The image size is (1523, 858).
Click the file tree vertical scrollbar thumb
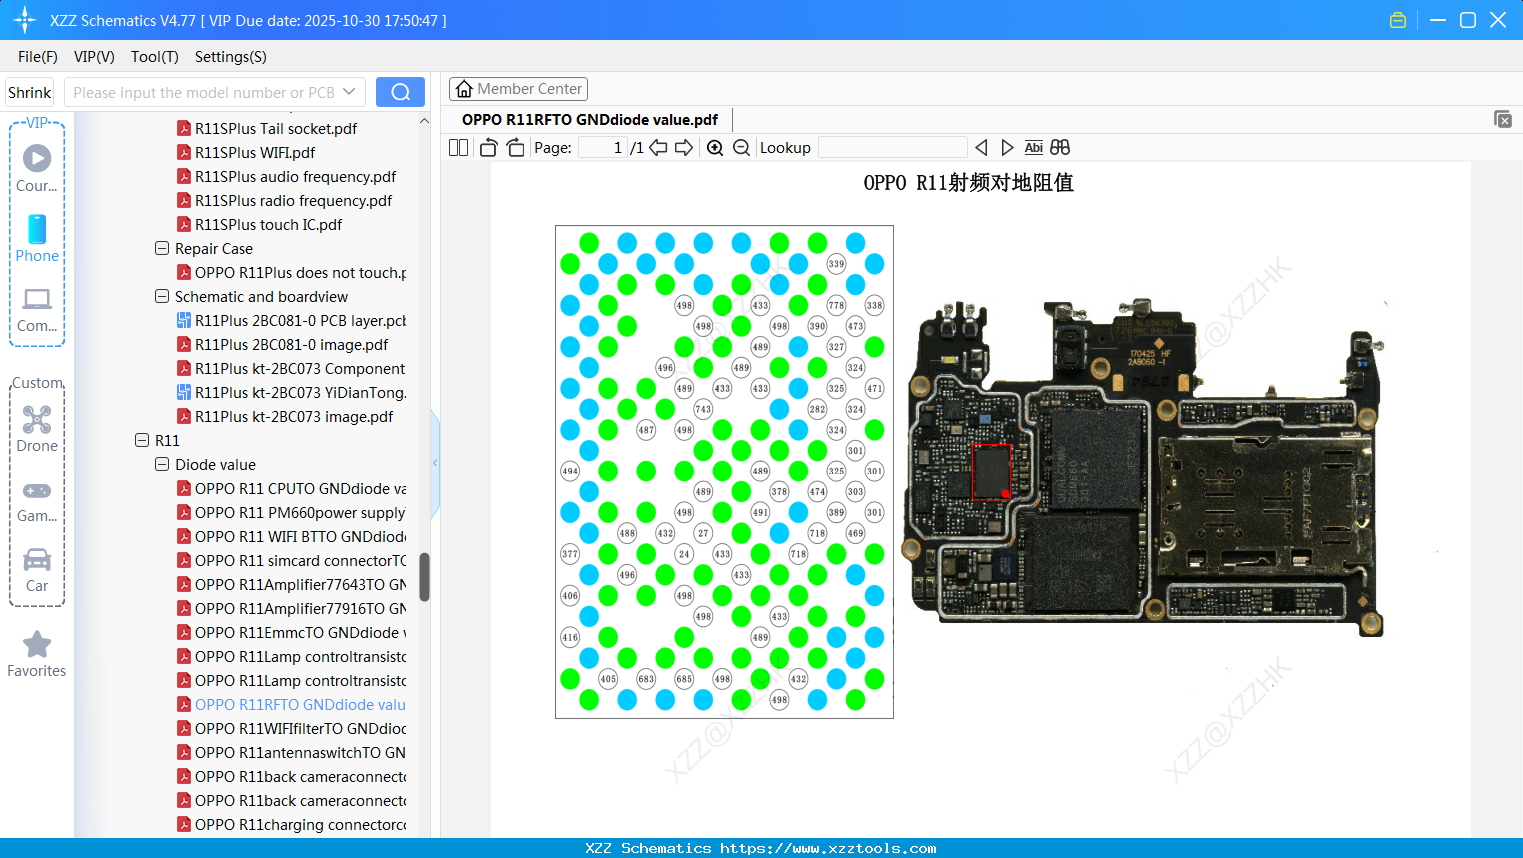click(424, 577)
